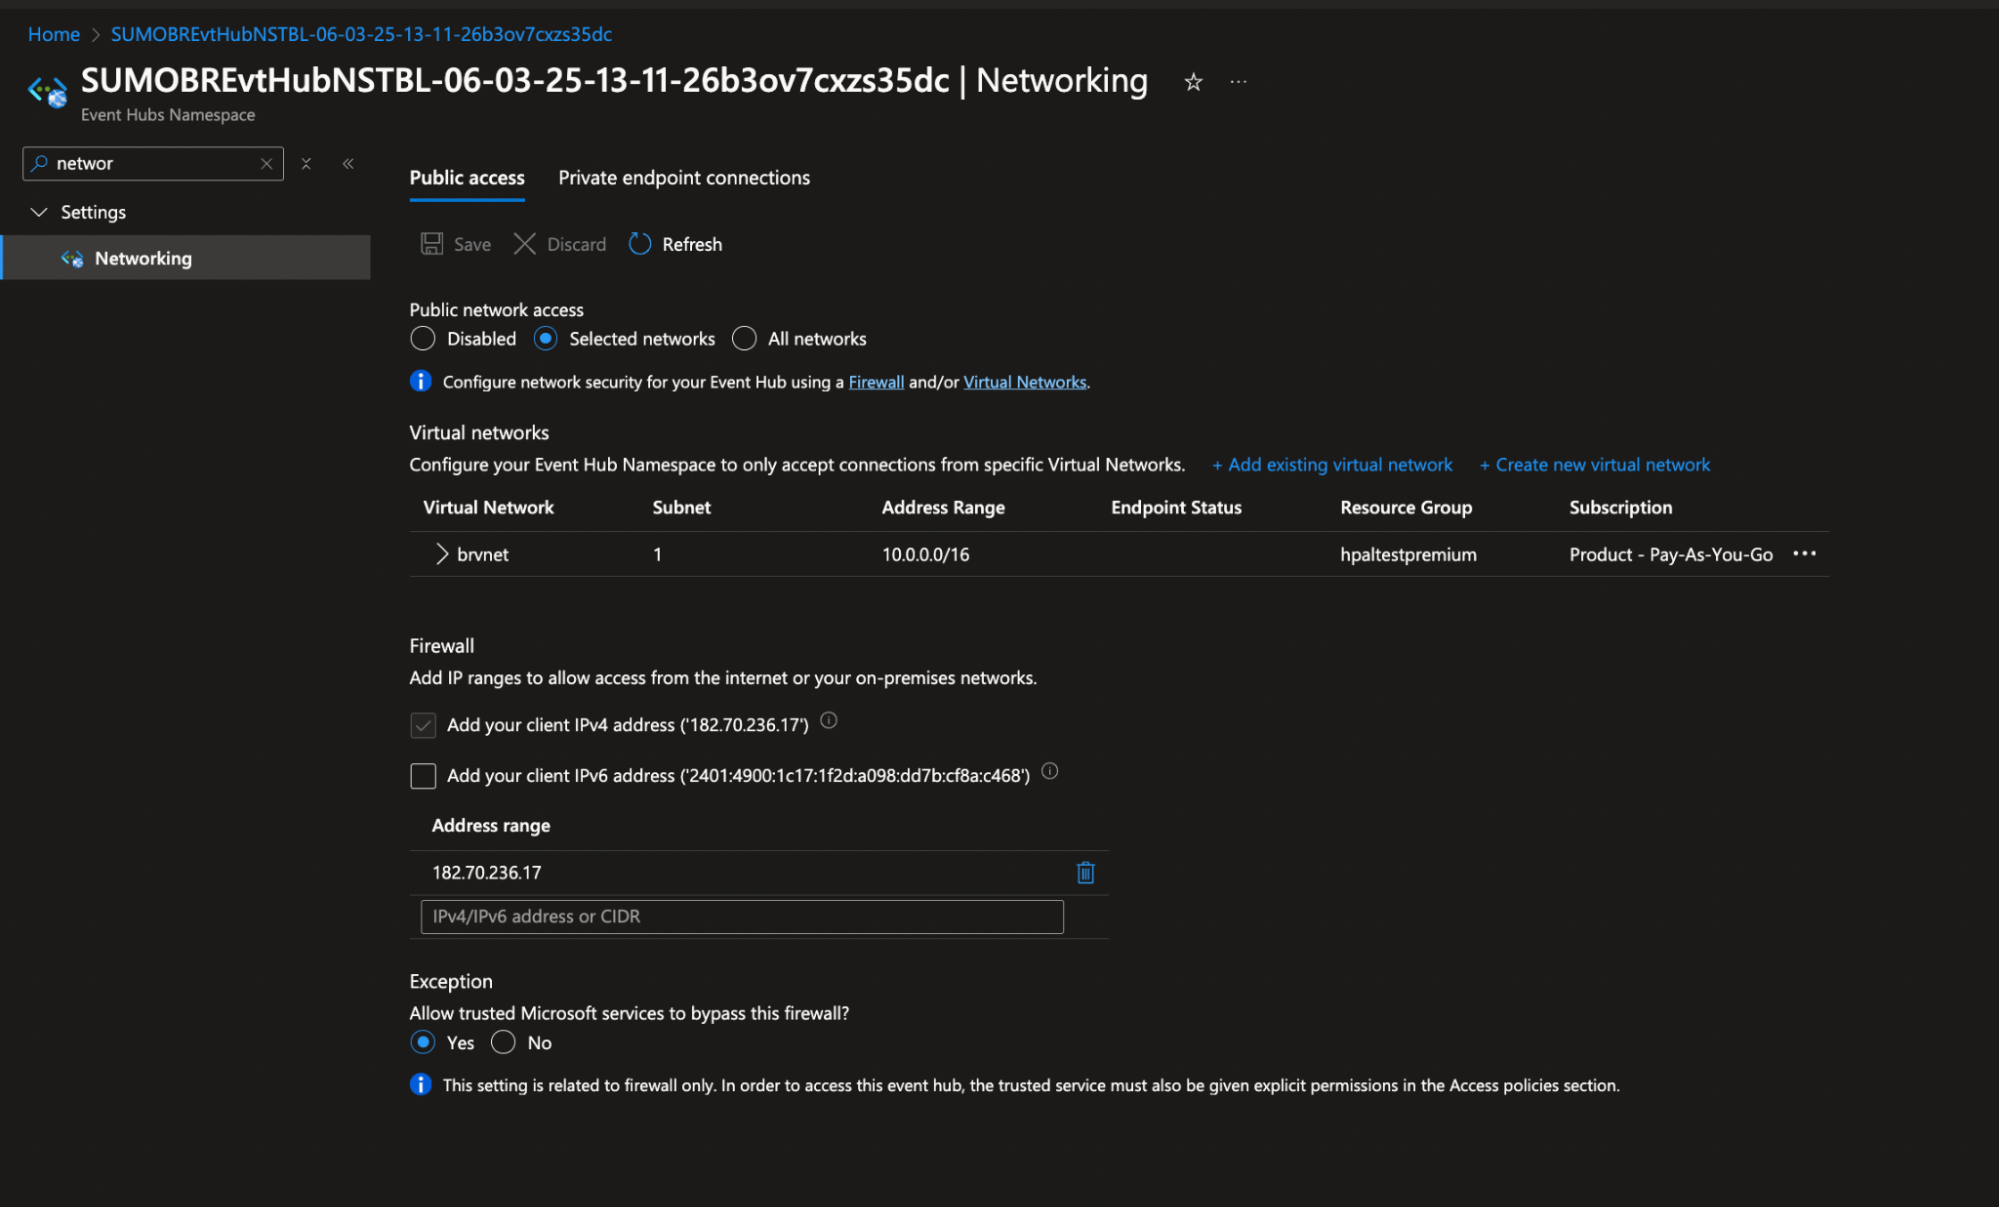1999x1208 pixels.
Task: Open the Public access tab
Action: point(466,177)
